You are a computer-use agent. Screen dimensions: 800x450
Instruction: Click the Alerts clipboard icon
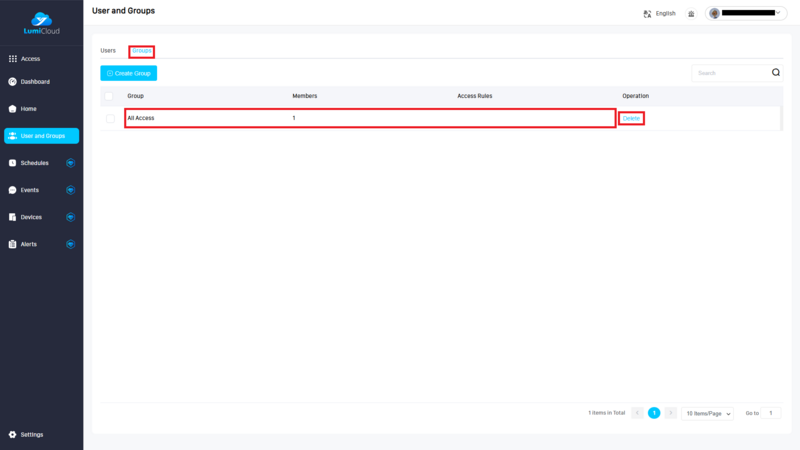click(x=12, y=244)
